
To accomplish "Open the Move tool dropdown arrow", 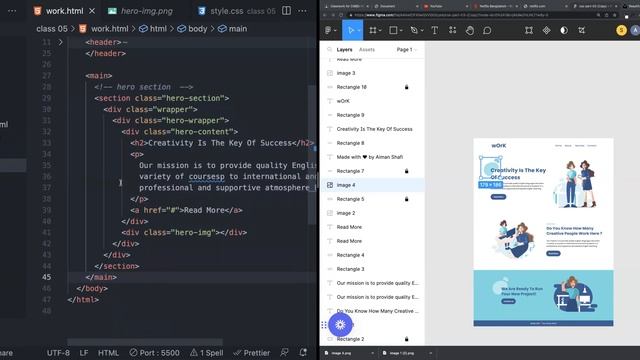I will 359,31.
